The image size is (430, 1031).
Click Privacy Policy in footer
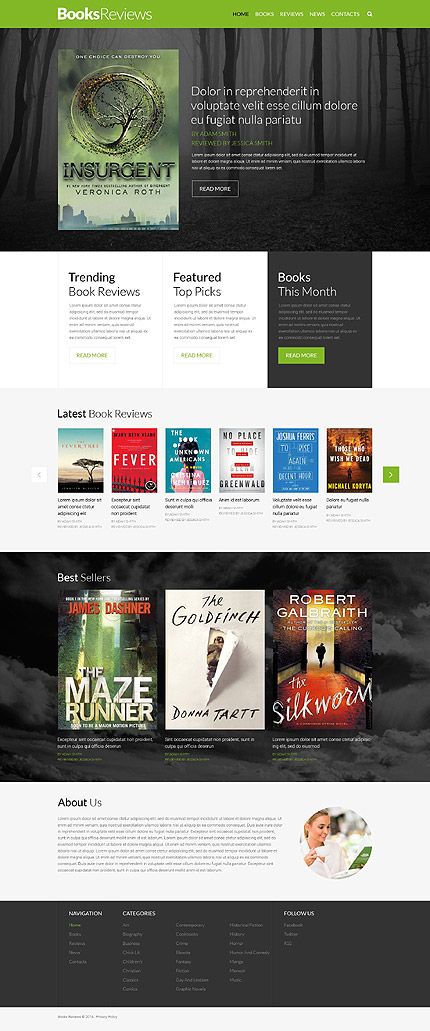tap(107, 1017)
